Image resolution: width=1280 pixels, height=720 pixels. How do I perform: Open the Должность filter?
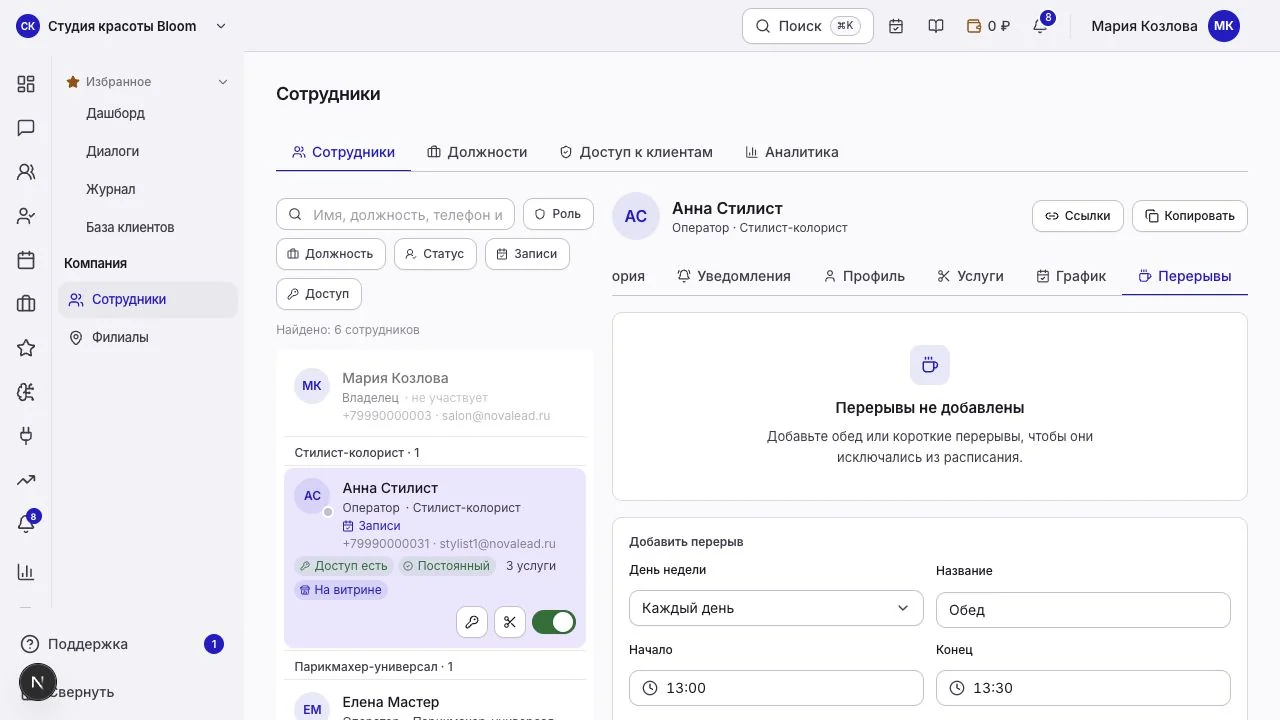point(330,254)
